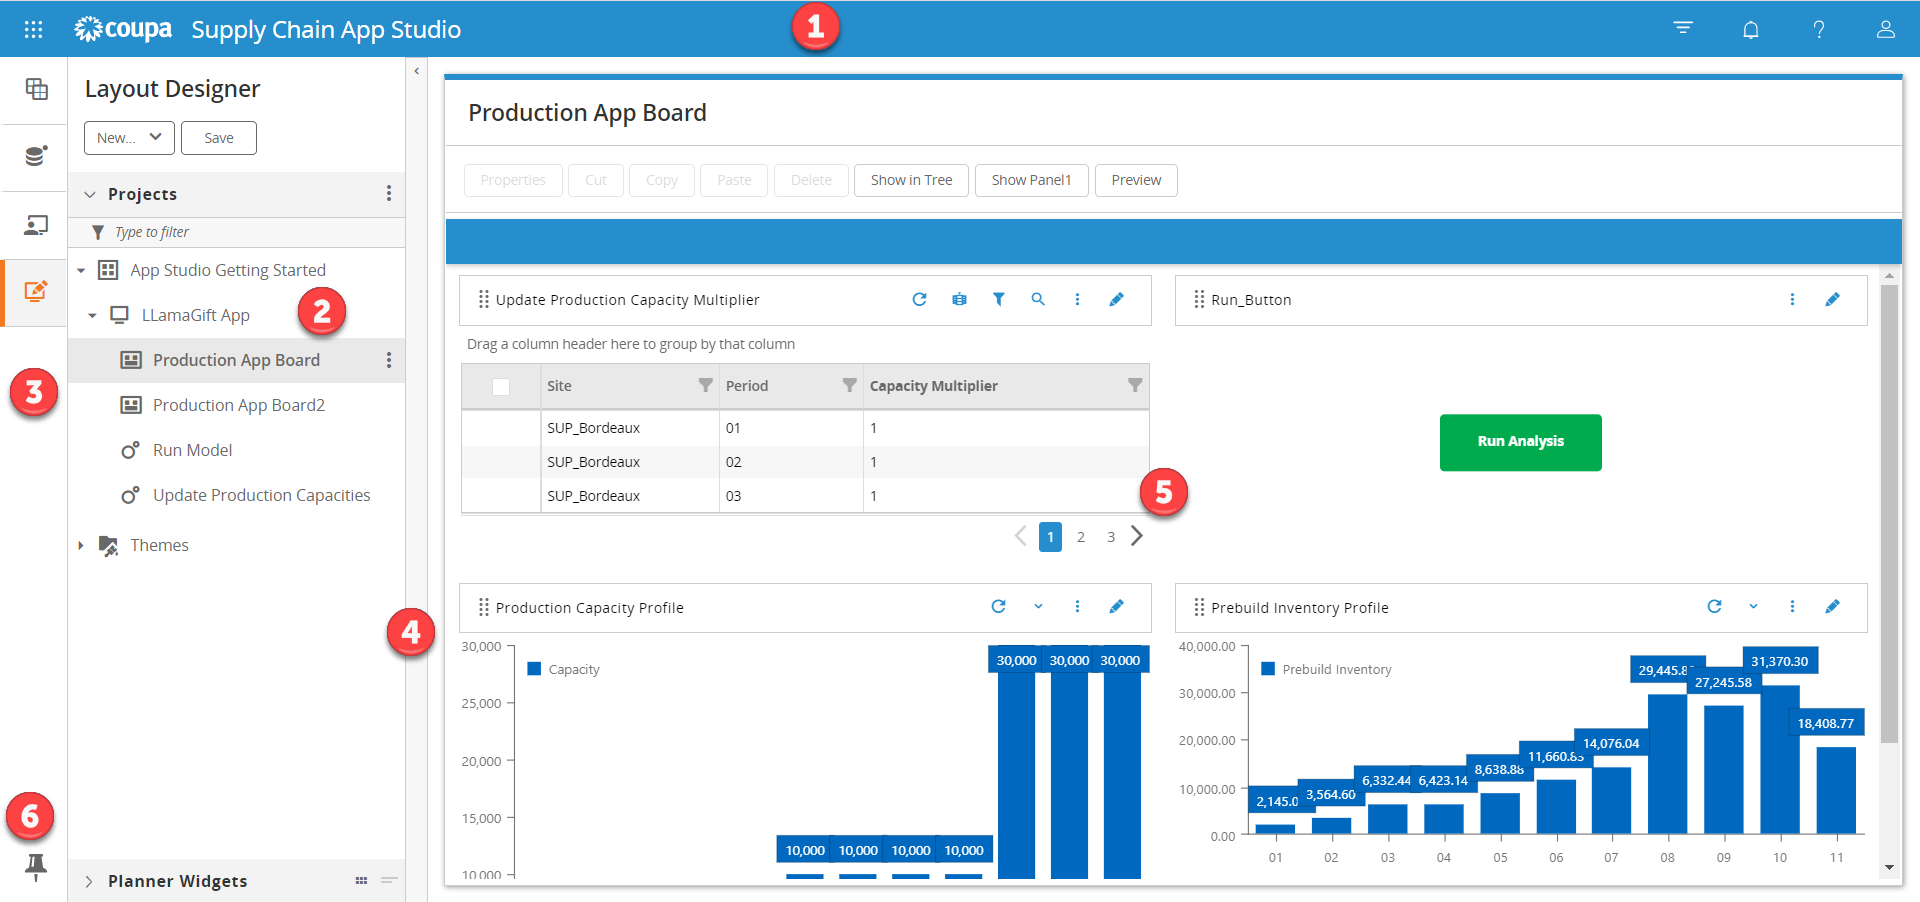Open the database icon in left sidebar

[x=36, y=156]
